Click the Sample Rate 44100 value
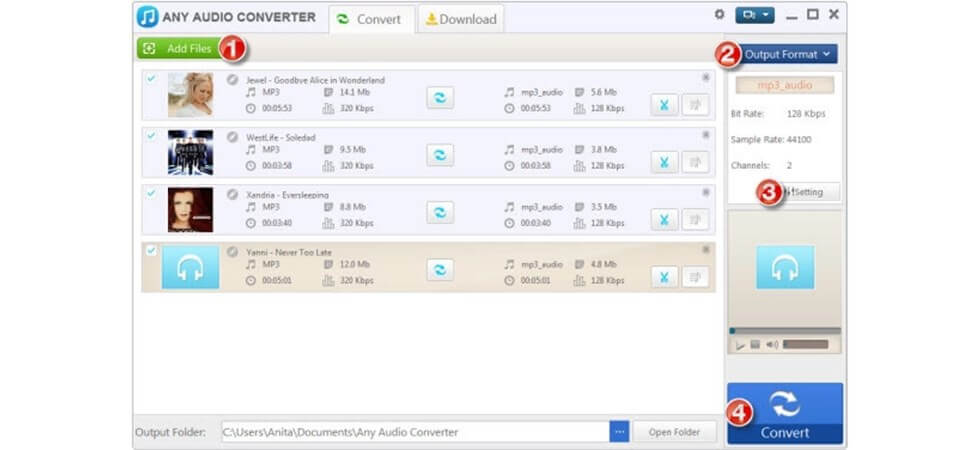 (798, 139)
